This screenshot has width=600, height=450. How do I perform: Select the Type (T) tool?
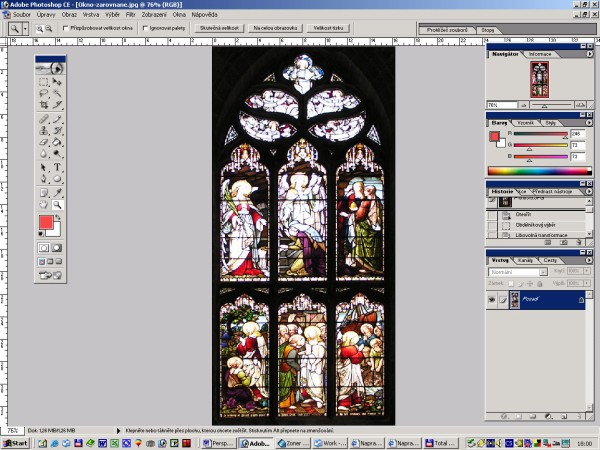point(58,167)
